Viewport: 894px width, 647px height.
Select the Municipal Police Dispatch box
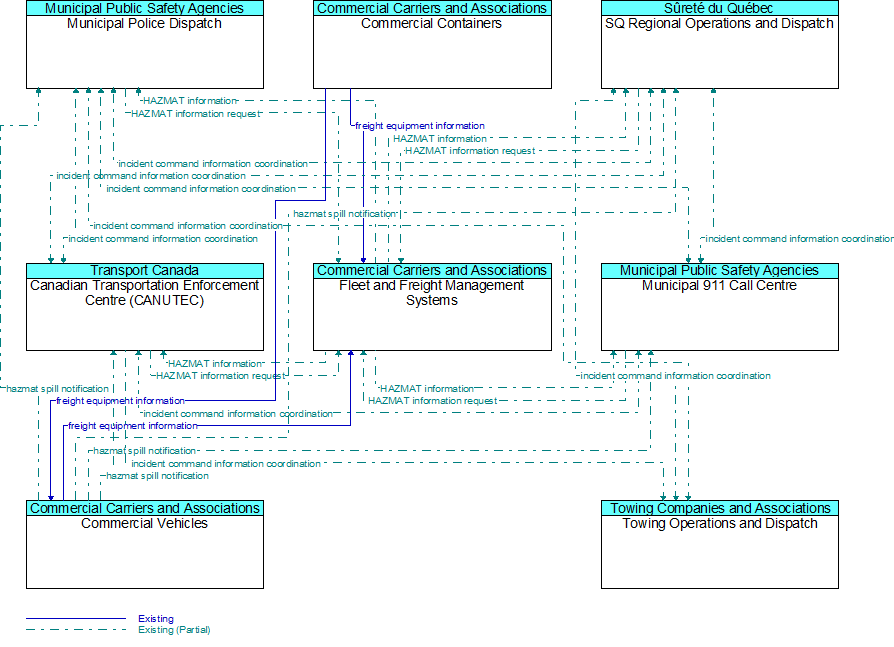[x=145, y=44]
